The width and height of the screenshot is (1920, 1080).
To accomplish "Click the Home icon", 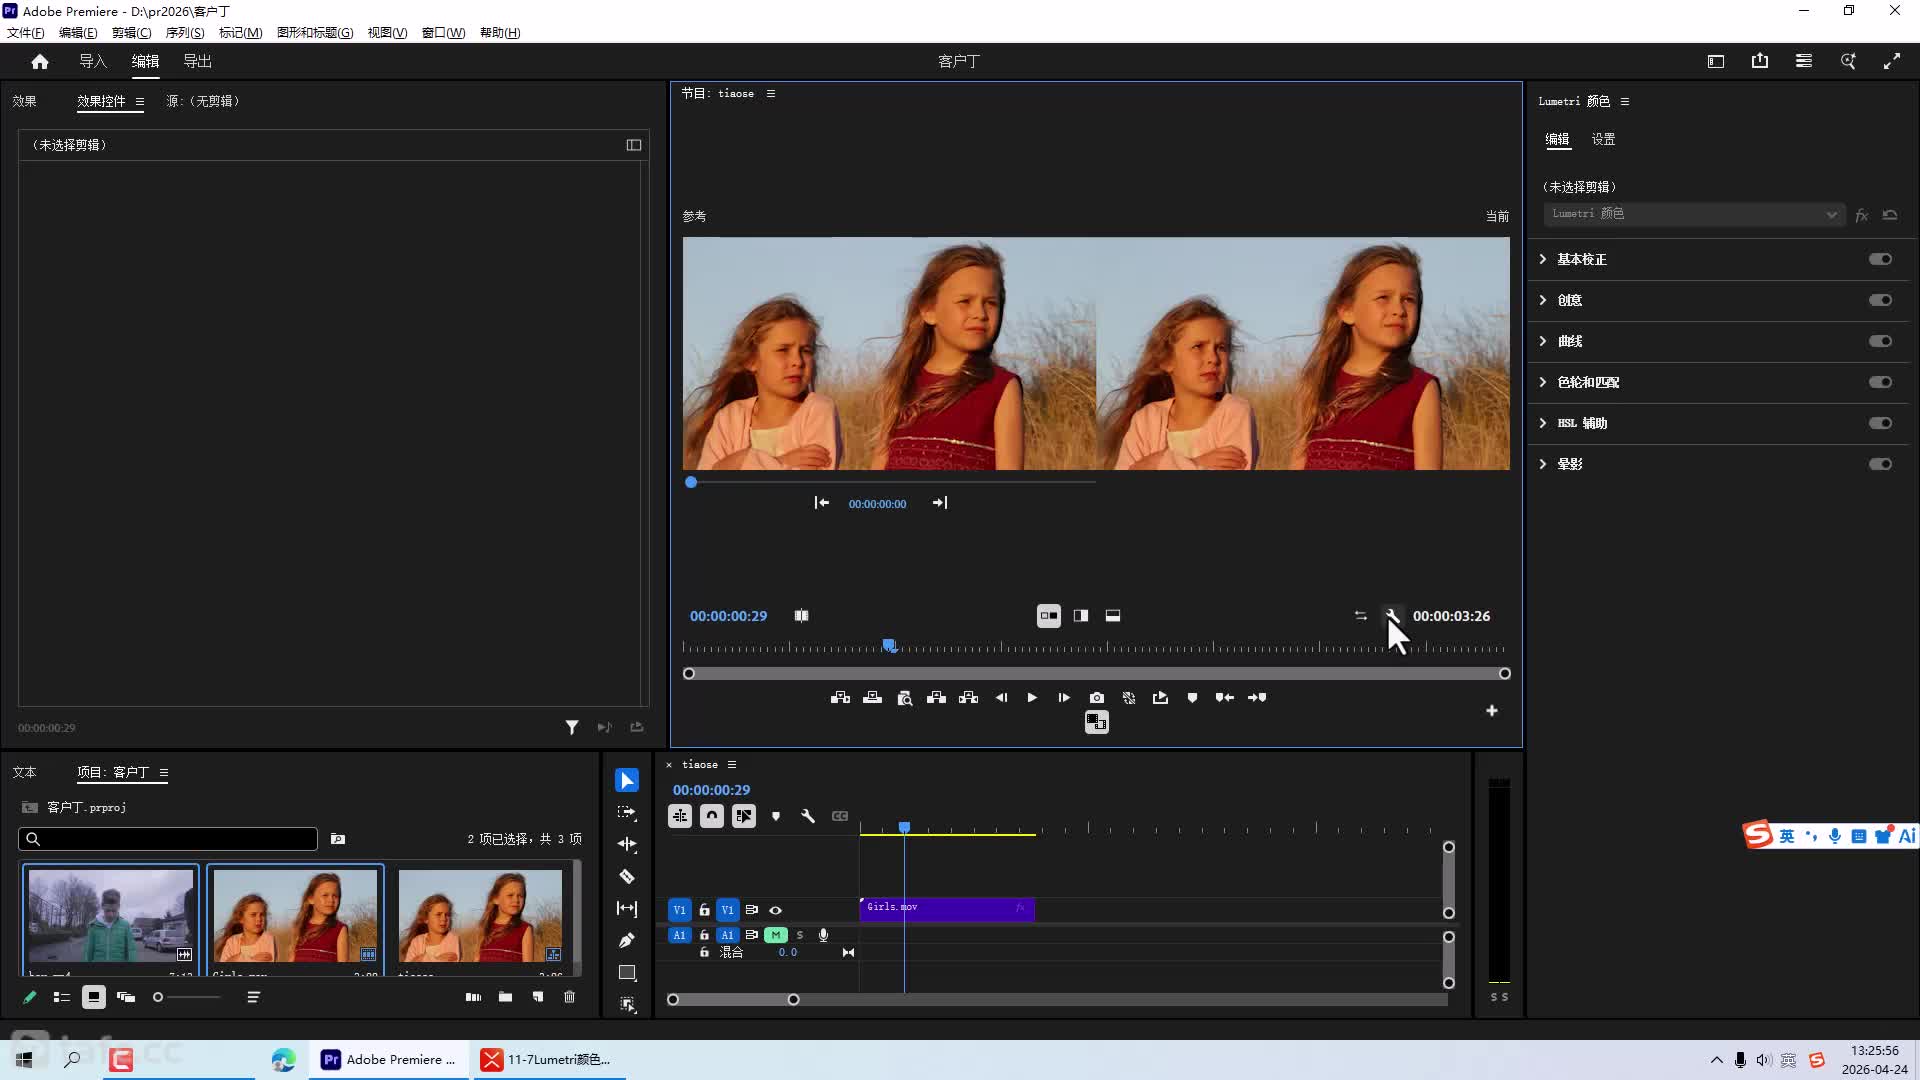I will tap(40, 61).
